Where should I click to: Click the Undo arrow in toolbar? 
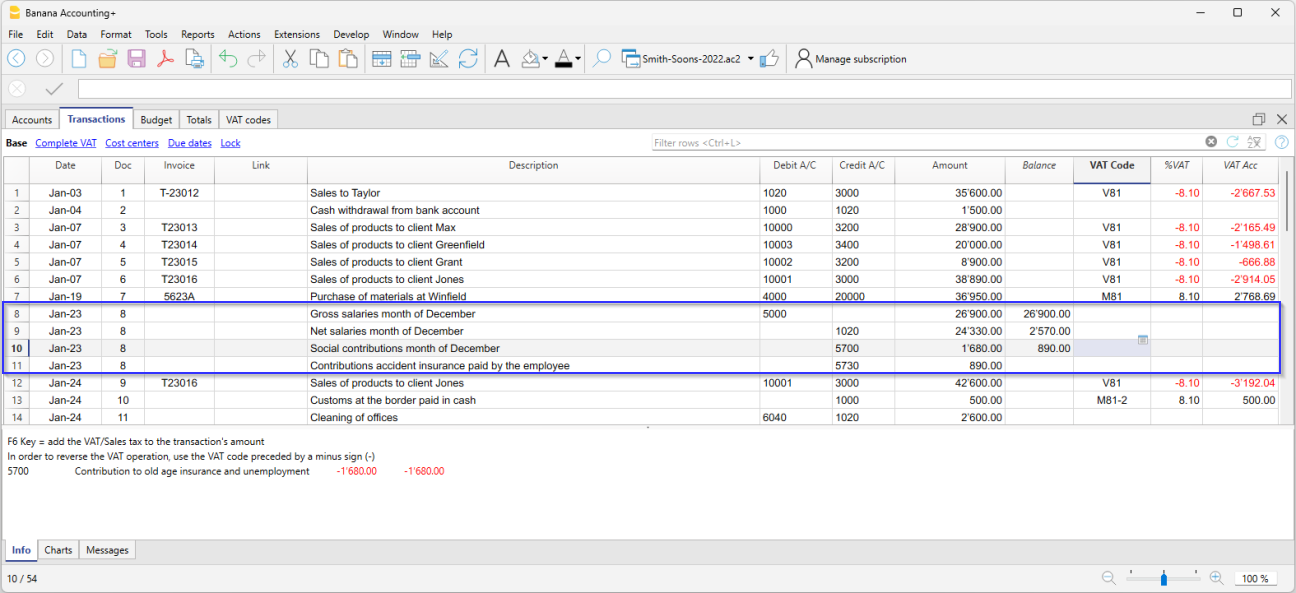click(228, 59)
